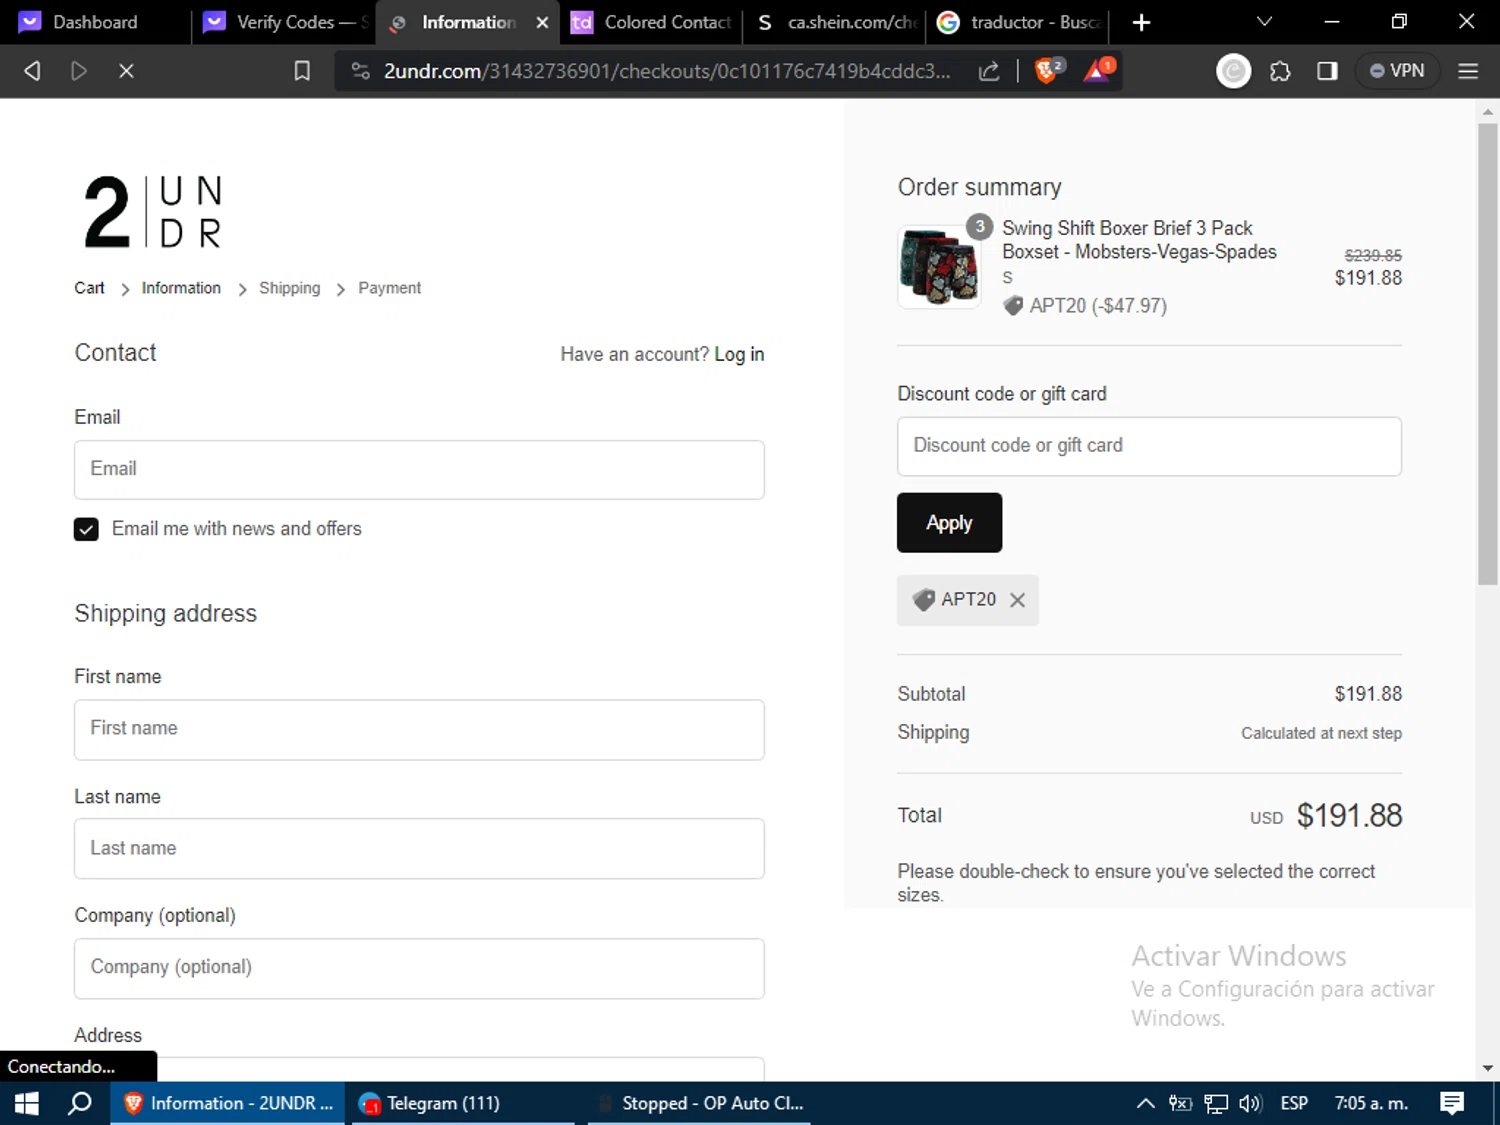Click the Swing Shift Boxer Brief product title
The width and height of the screenshot is (1500, 1125).
pos(1139,240)
